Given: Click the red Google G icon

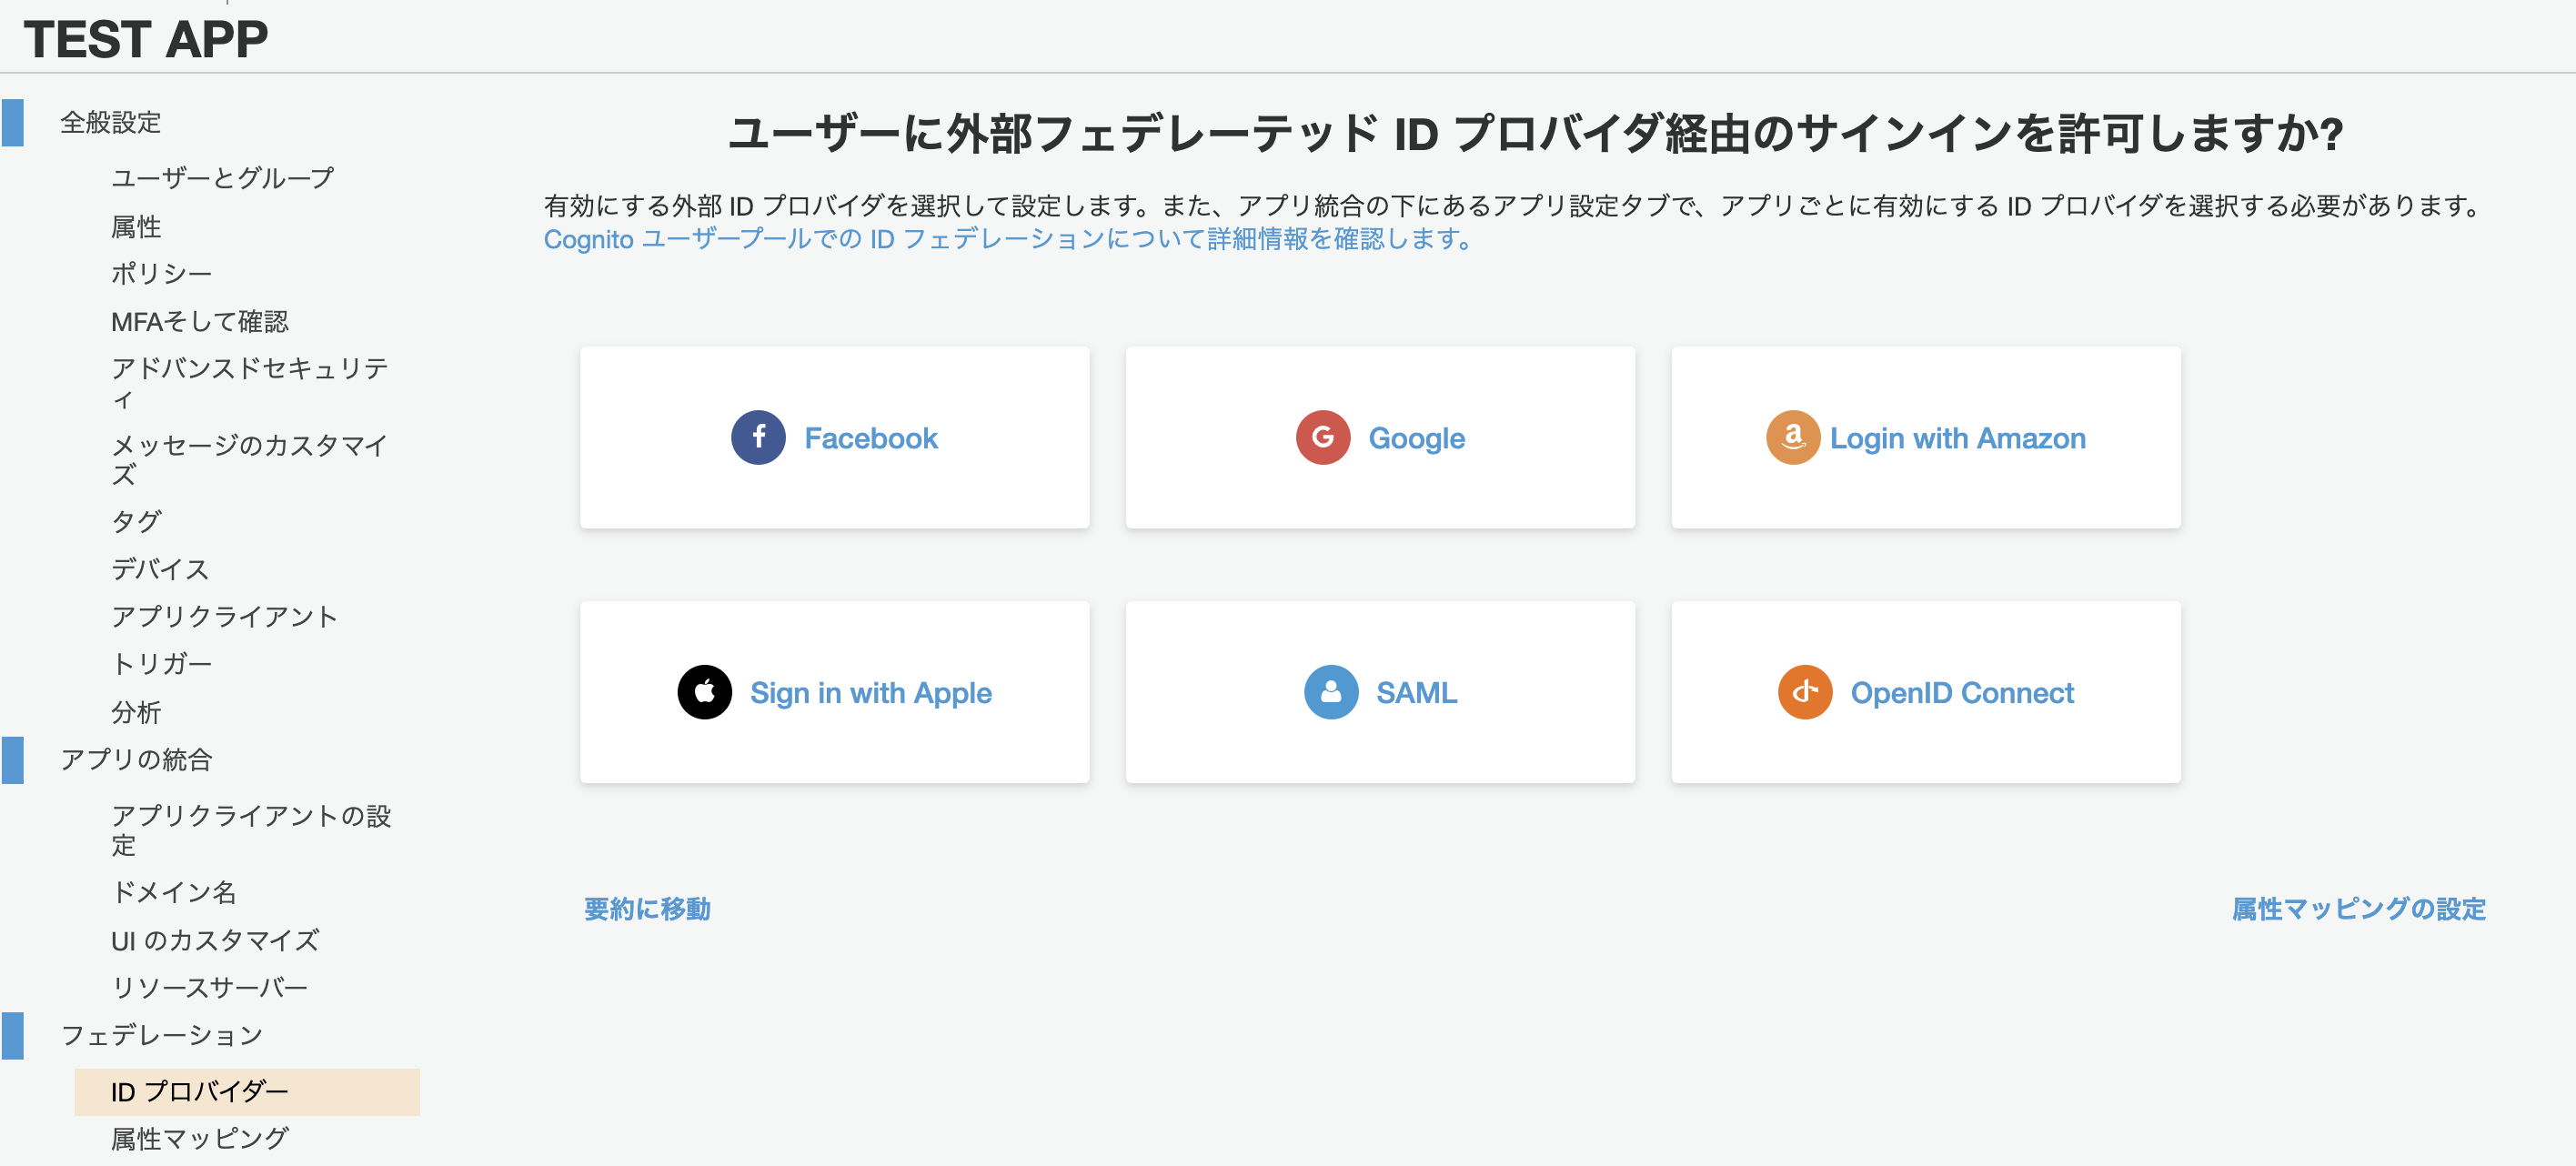Looking at the screenshot, I should tap(1322, 437).
